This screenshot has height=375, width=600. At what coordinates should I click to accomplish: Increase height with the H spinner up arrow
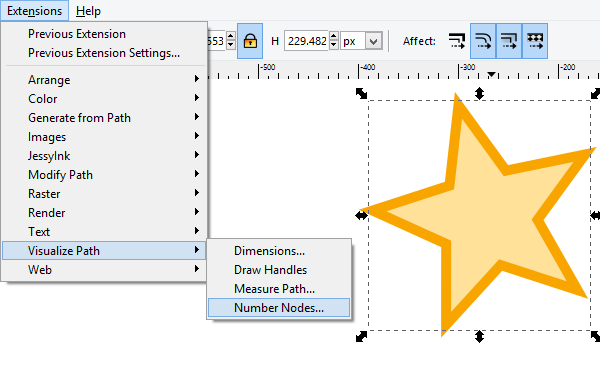[x=334, y=36]
